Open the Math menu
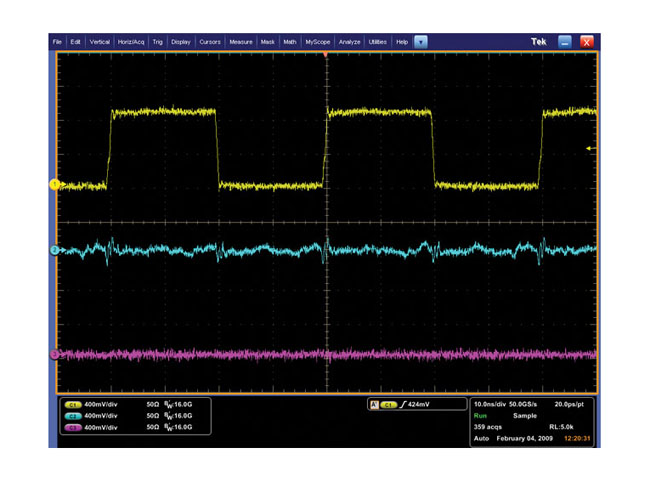 [x=290, y=42]
